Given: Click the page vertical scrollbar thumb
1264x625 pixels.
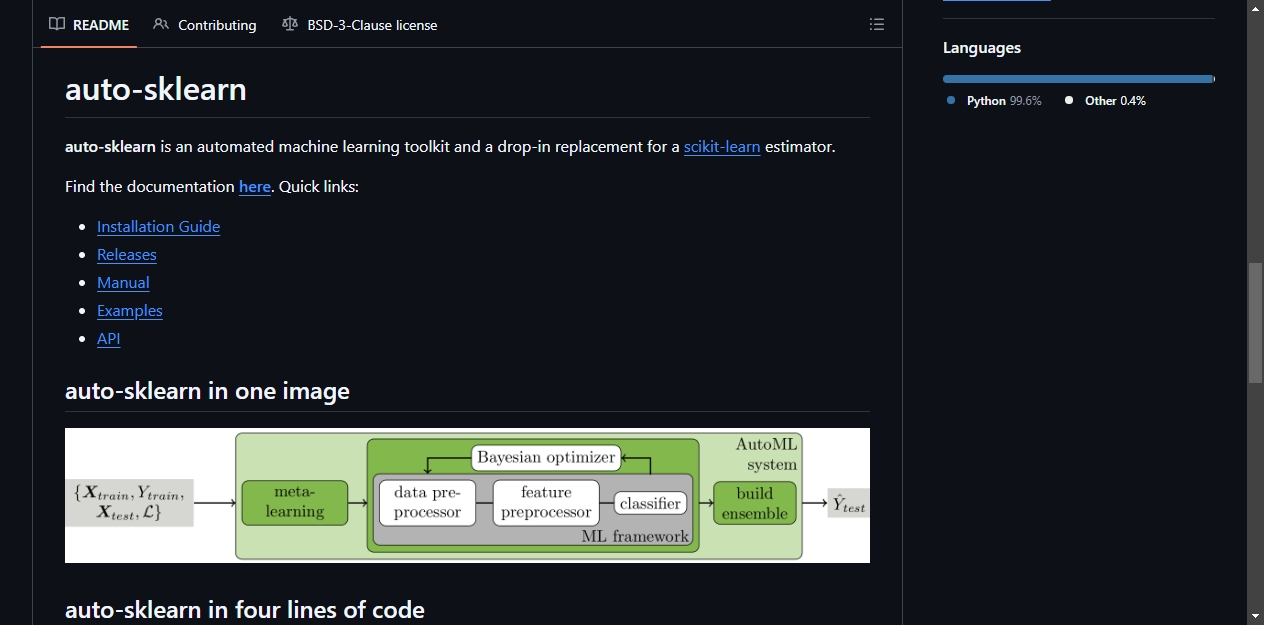Looking at the screenshot, I should click(x=1255, y=323).
